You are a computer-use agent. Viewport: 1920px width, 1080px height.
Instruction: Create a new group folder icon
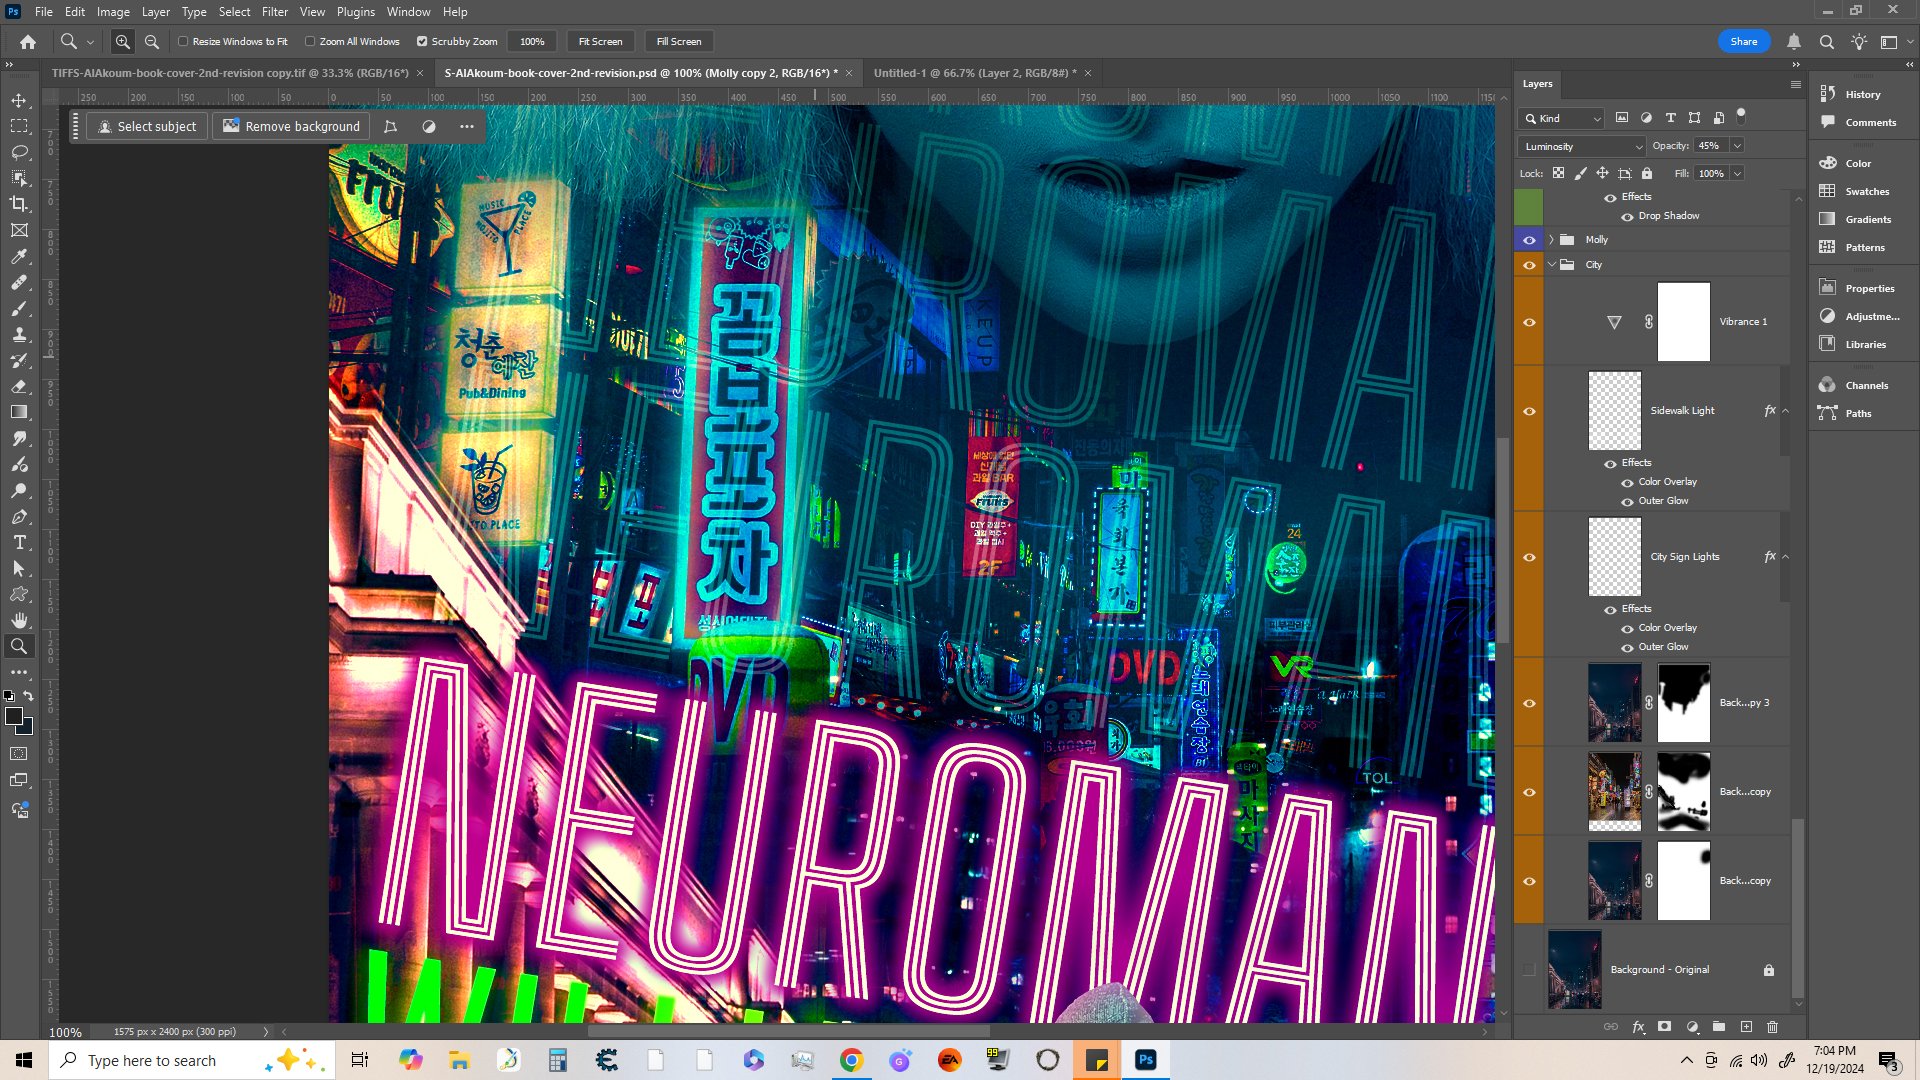[1719, 1027]
